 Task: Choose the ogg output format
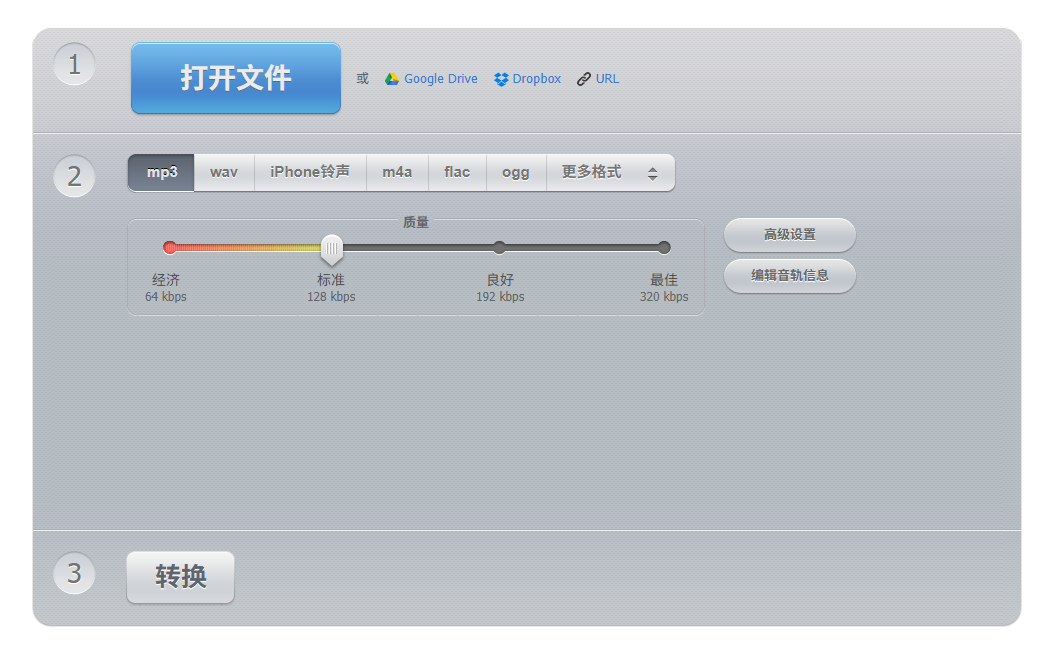point(516,172)
